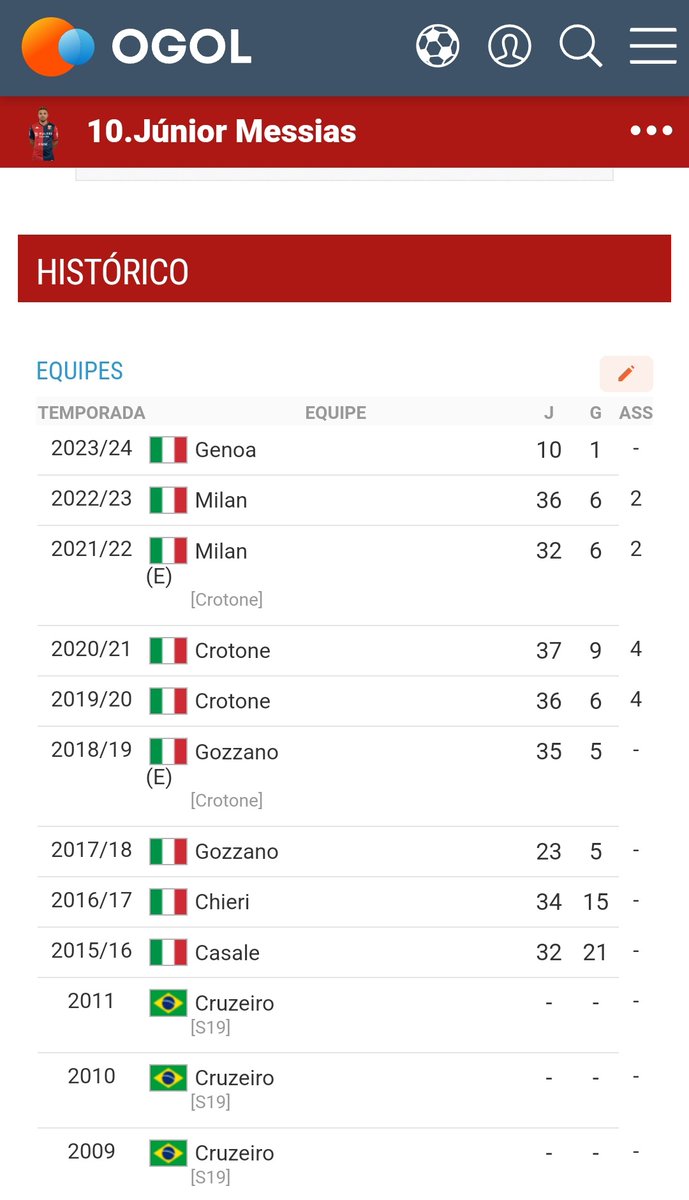Viewport: 689px width, 1200px height.
Task: Open the Chieri team link
Action: (222, 902)
